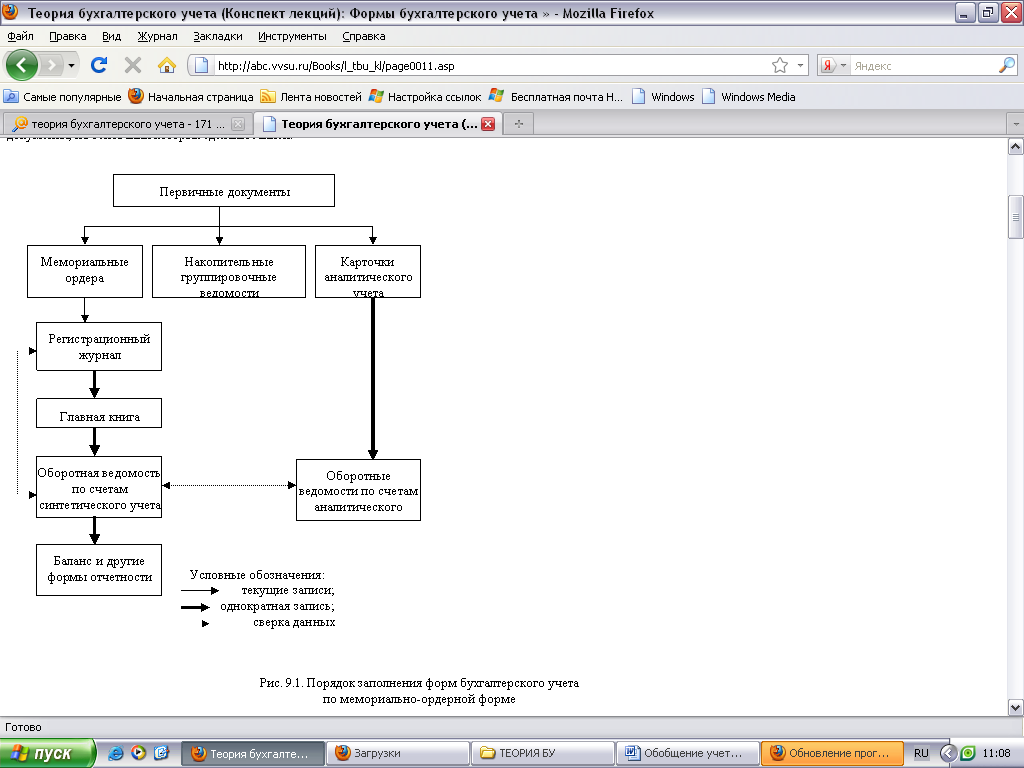Image resolution: width=1024 pixels, height=768 pixels.
Task: Open the пуск Start button
Action: (47, 753)
